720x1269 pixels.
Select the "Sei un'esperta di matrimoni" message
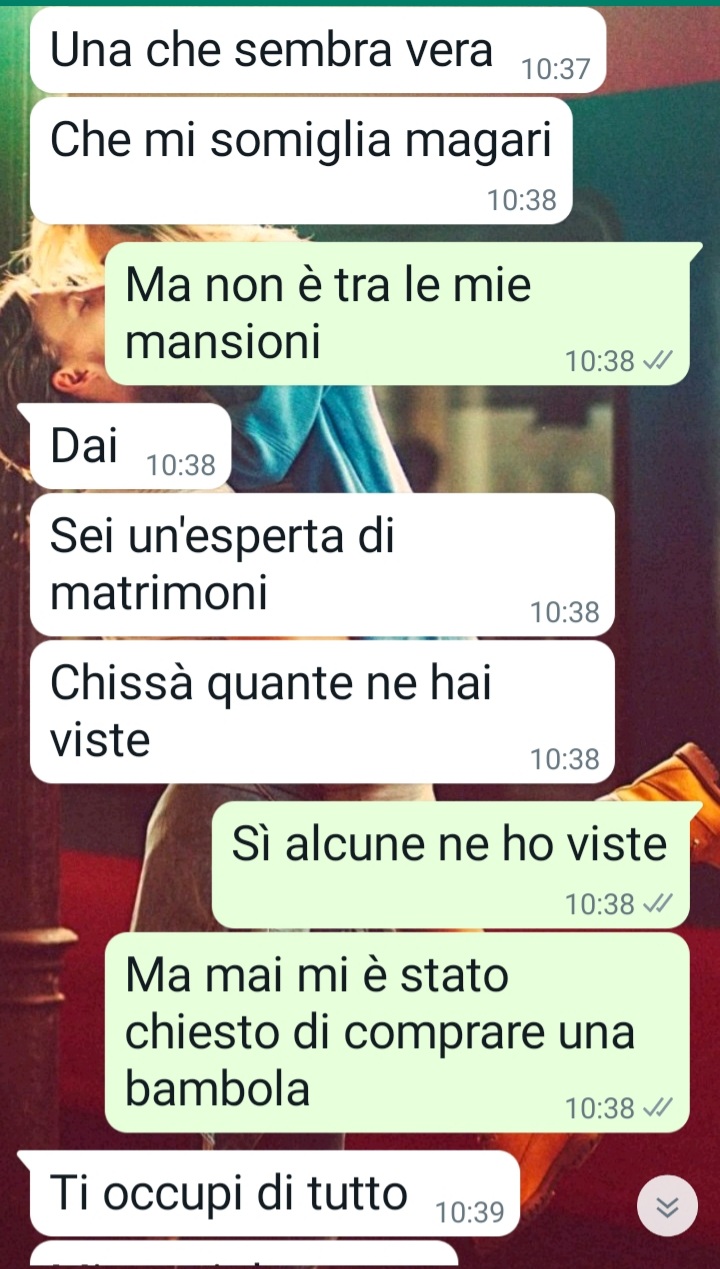coord(322,565)
